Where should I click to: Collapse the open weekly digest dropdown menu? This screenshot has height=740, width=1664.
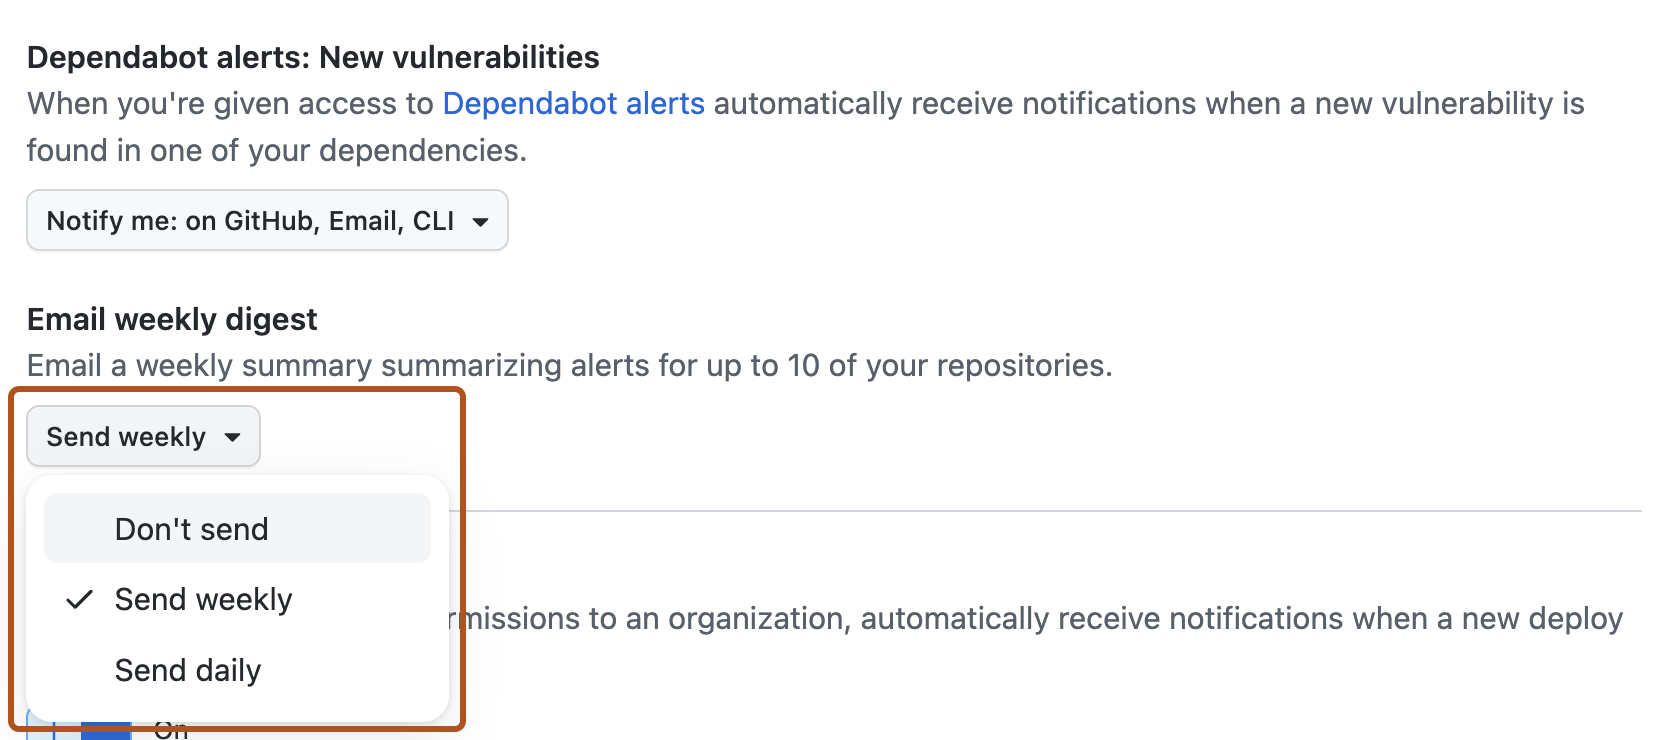point(142,436)
